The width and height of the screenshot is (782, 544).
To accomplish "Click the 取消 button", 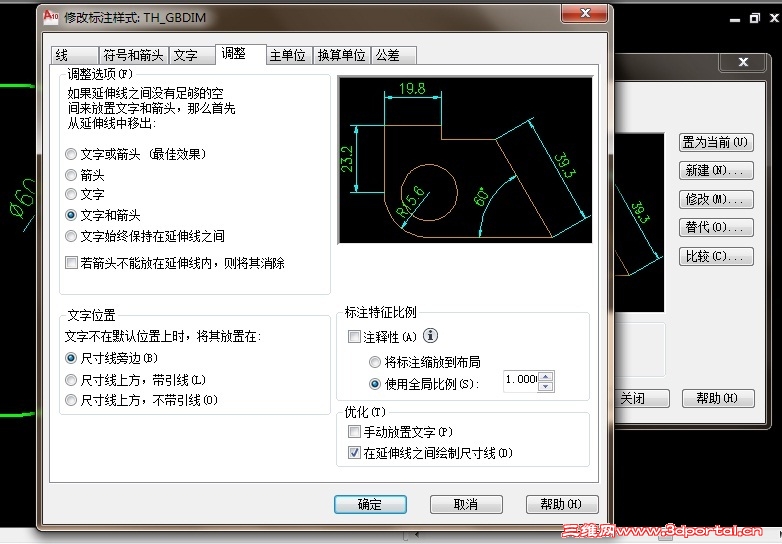I will [x=466, y=504].
